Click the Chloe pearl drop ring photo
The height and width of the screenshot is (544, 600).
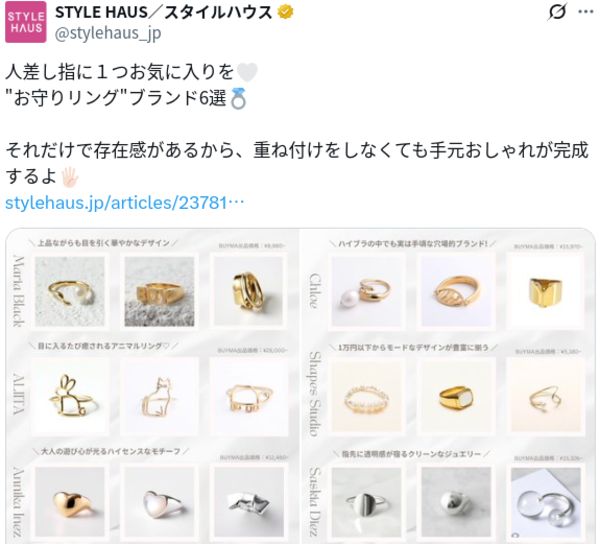pos(367,292)
